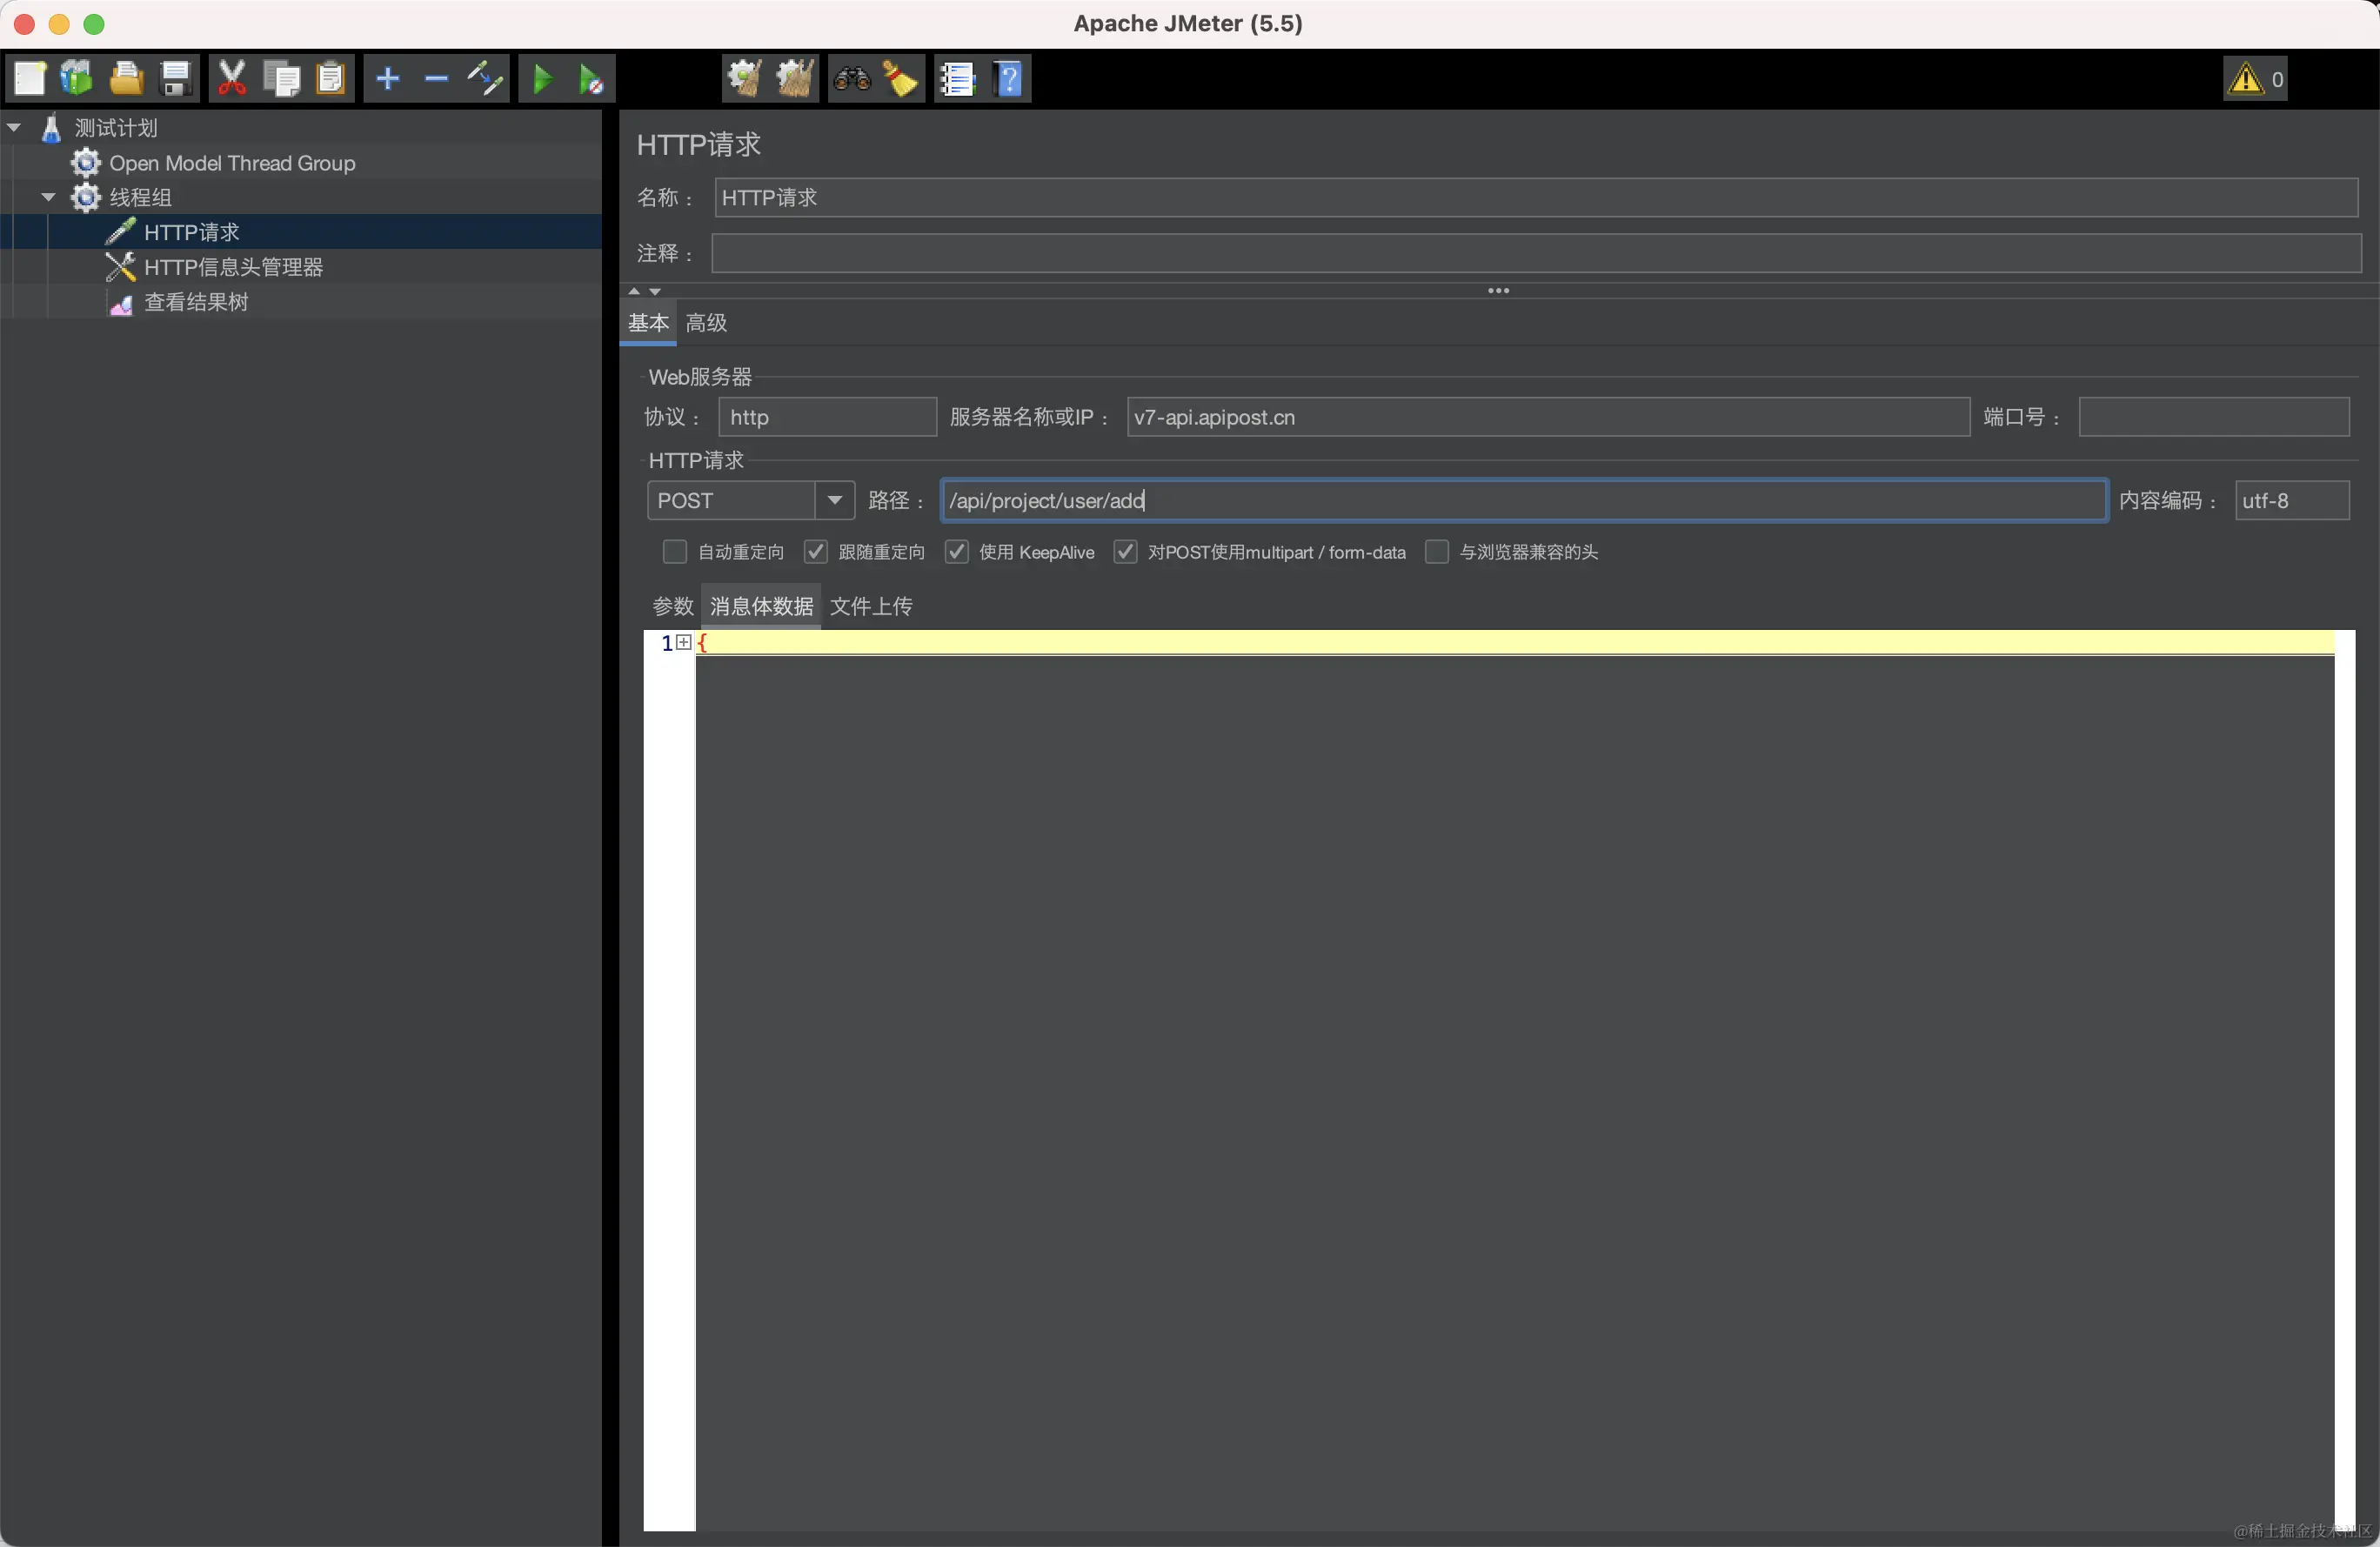Viewport: 2380px width, 1547px height.
Task: Click the Open file folder icon
Action: [x=126, y=78]
